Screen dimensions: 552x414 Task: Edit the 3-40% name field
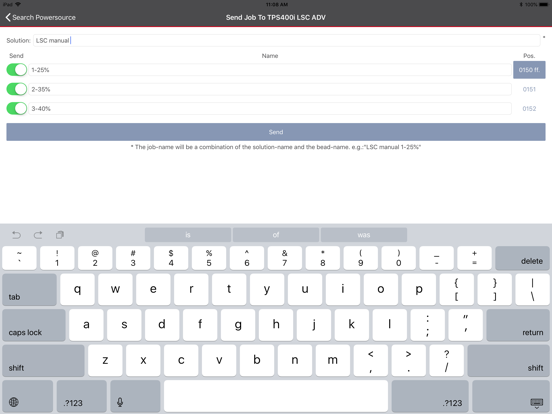270,108
